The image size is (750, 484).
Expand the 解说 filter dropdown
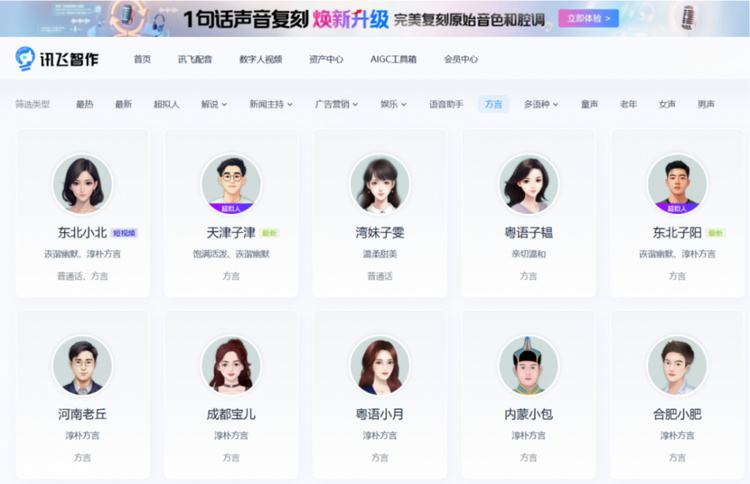(214, 104)
